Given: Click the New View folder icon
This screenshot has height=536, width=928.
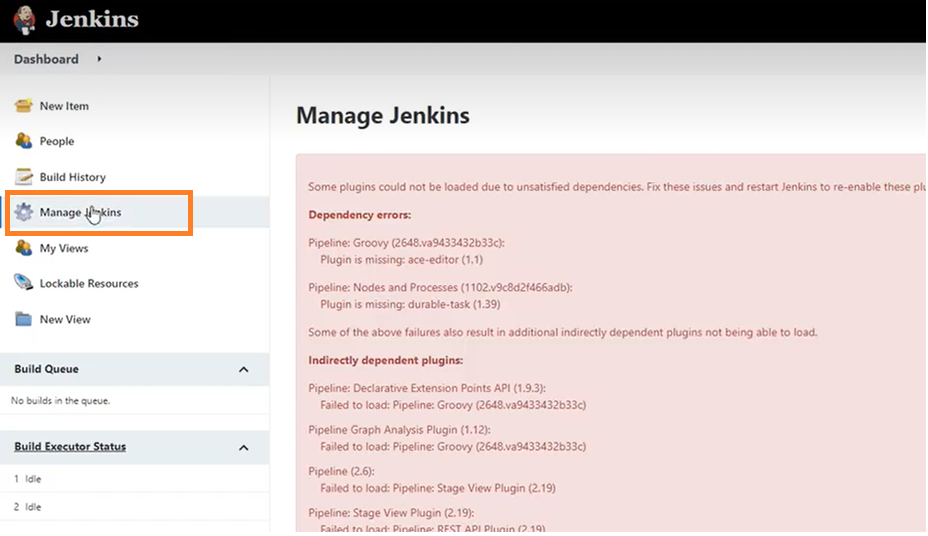Looking at the screenshot, I should [x=24, y=319].
